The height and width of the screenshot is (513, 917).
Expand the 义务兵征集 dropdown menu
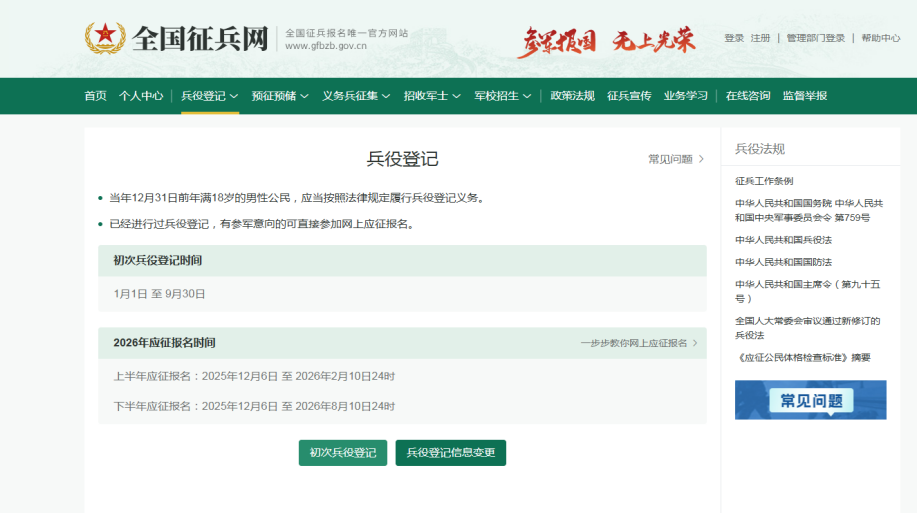pos(356,96)
